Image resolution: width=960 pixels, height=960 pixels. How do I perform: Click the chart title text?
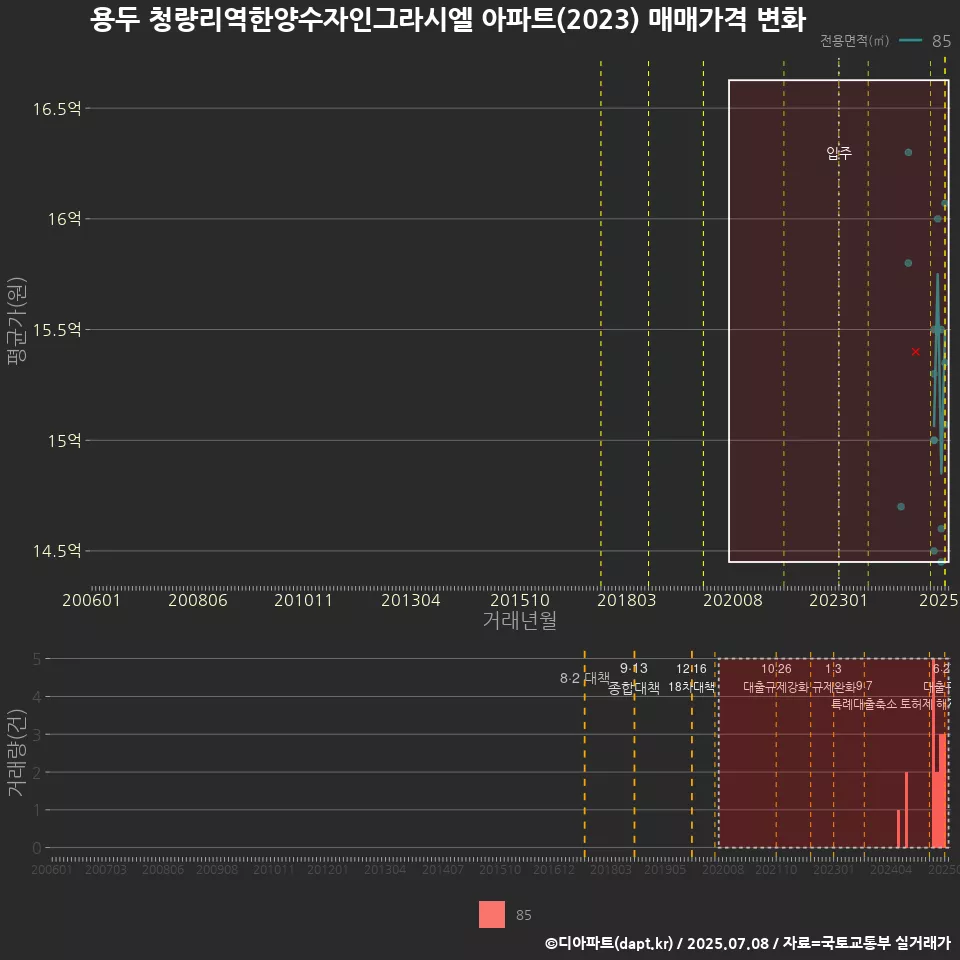point(448,19)
